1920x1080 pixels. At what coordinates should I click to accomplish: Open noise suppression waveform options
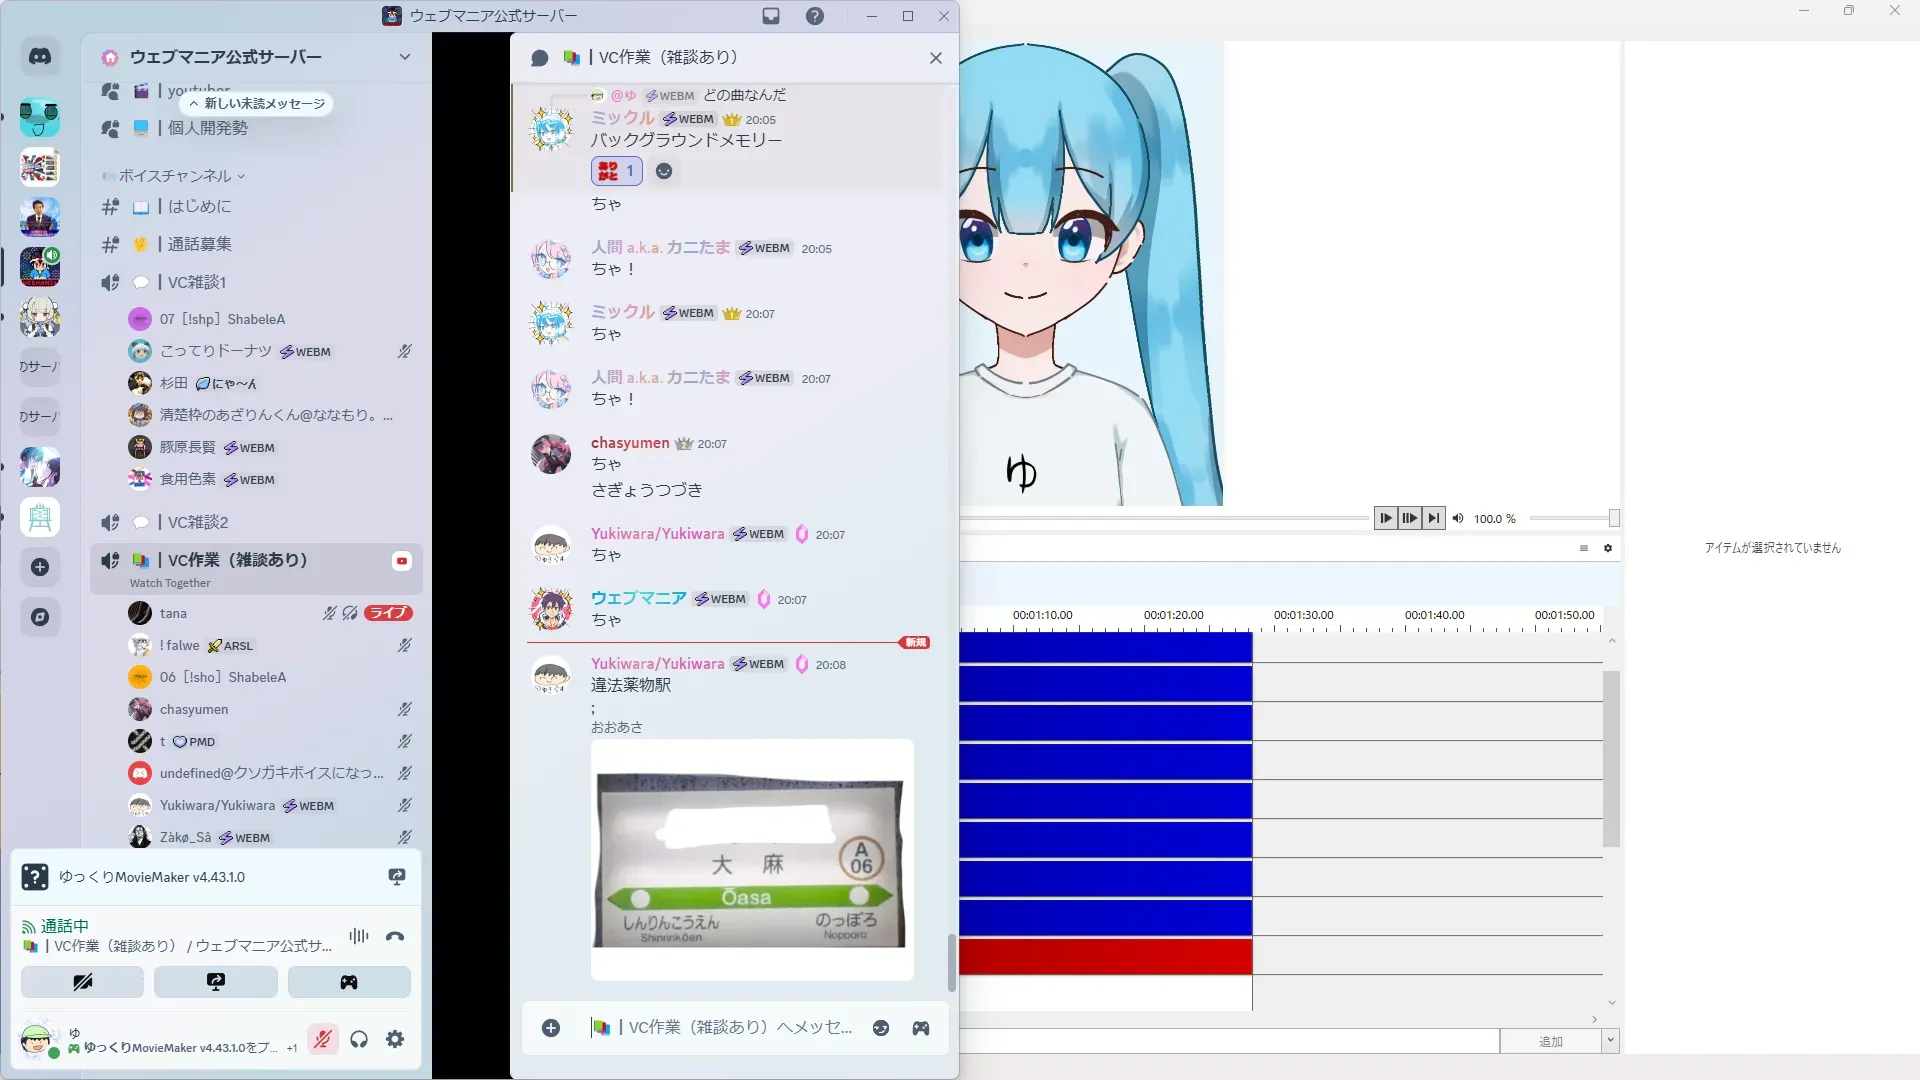(x=358, y=937)
